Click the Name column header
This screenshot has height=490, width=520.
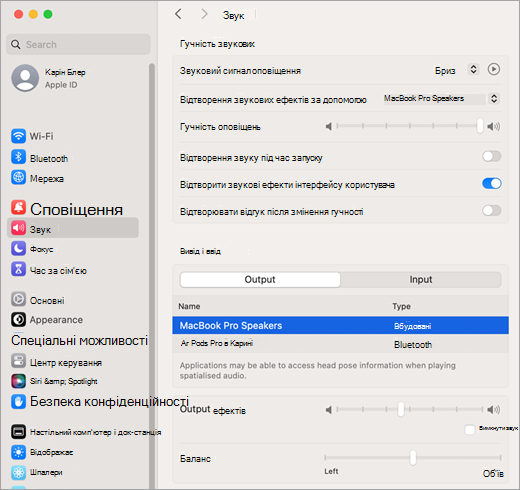tap(189, 306)
